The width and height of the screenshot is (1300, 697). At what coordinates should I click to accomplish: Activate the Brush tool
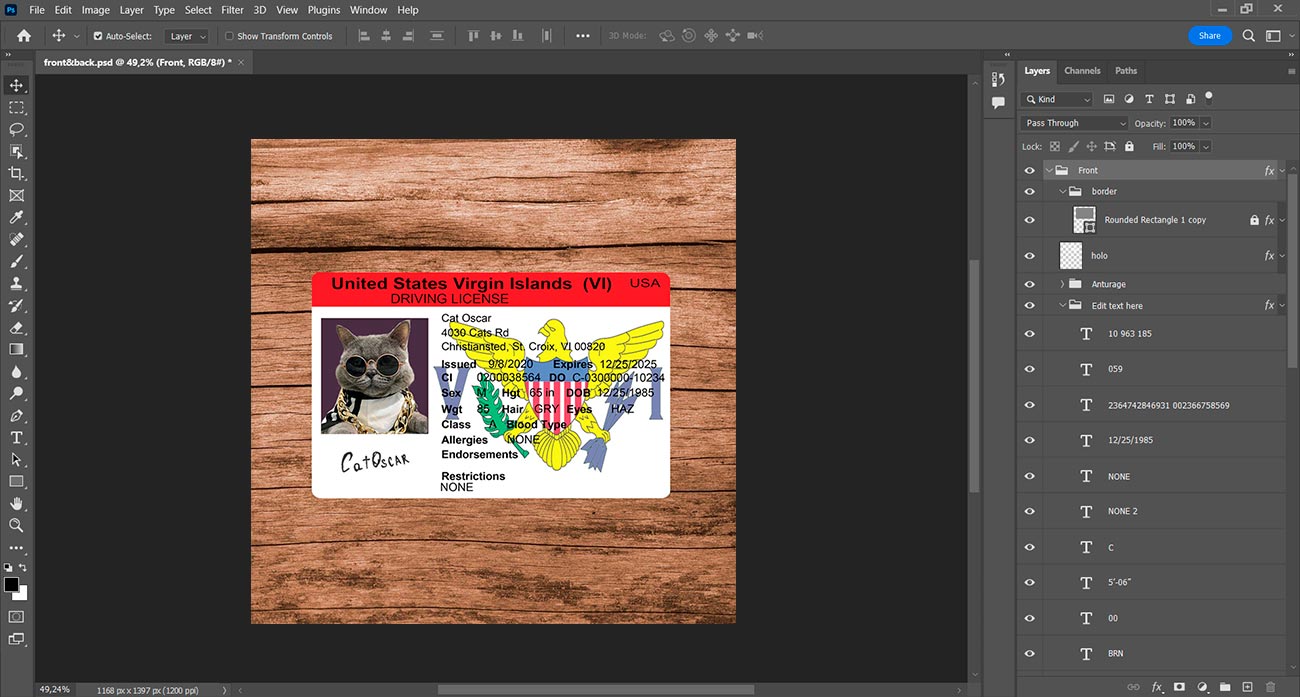pyautogui.click(x=17, y=261)
